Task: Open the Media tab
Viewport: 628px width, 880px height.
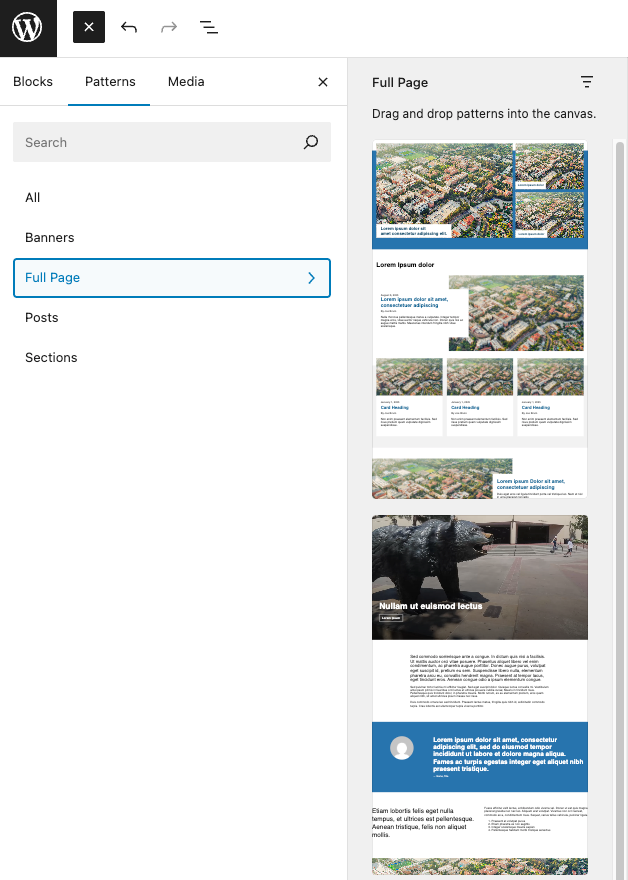Action: click(x=186, y=82)
